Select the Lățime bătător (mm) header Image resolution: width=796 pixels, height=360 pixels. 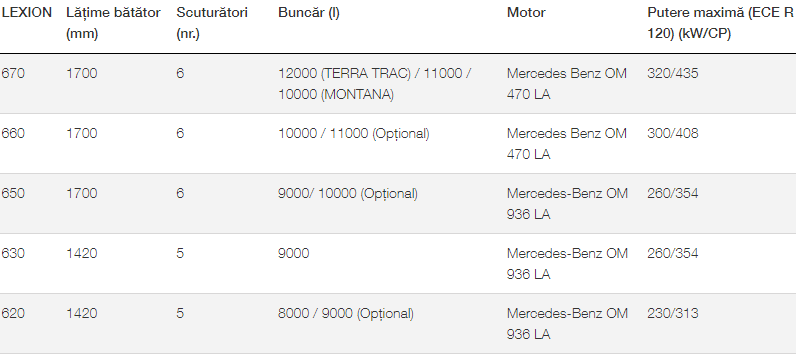113,23
